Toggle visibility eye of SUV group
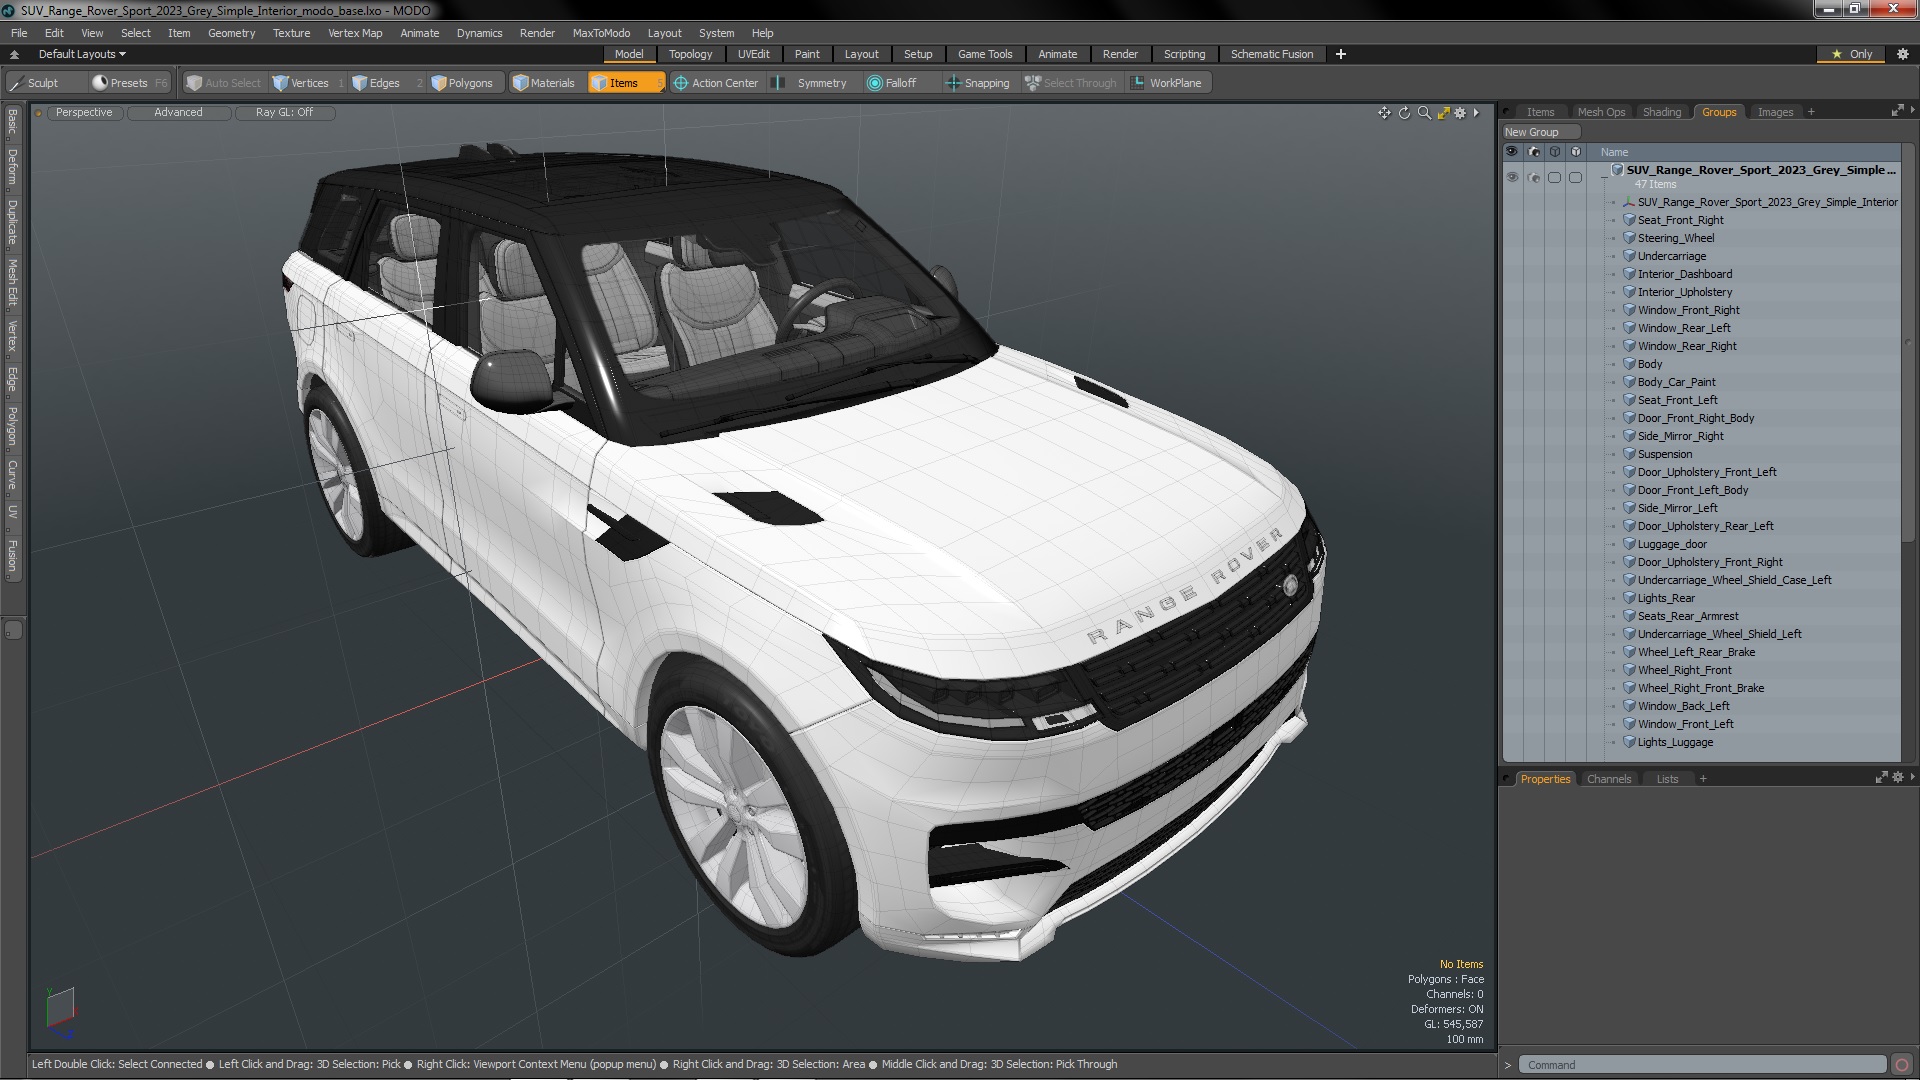The height and width of the screenshot is (1080, 1920). pyautogui.click(x=1512, y=177)
